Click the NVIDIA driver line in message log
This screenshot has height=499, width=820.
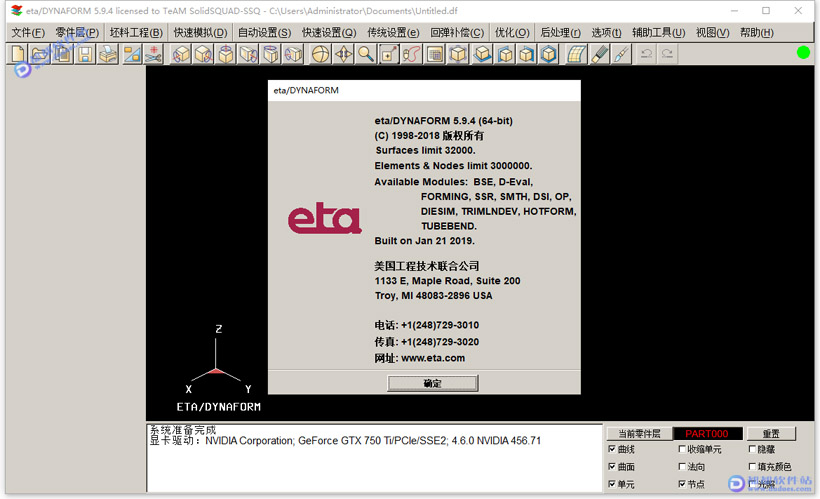click(345, 441)
